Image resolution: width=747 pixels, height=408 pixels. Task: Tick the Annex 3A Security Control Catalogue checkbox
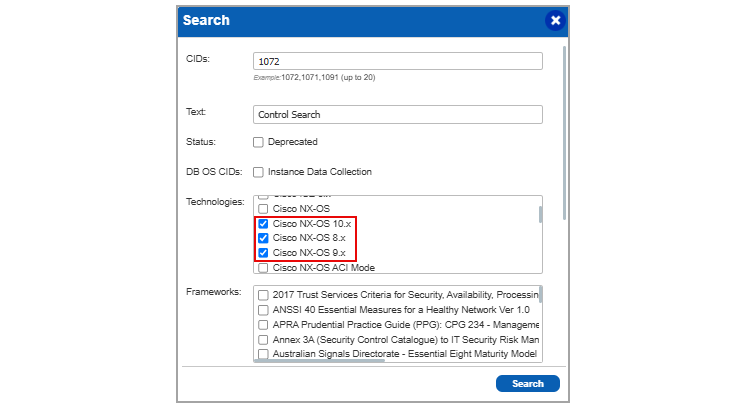pyautogui.click(x=263, y=340)
